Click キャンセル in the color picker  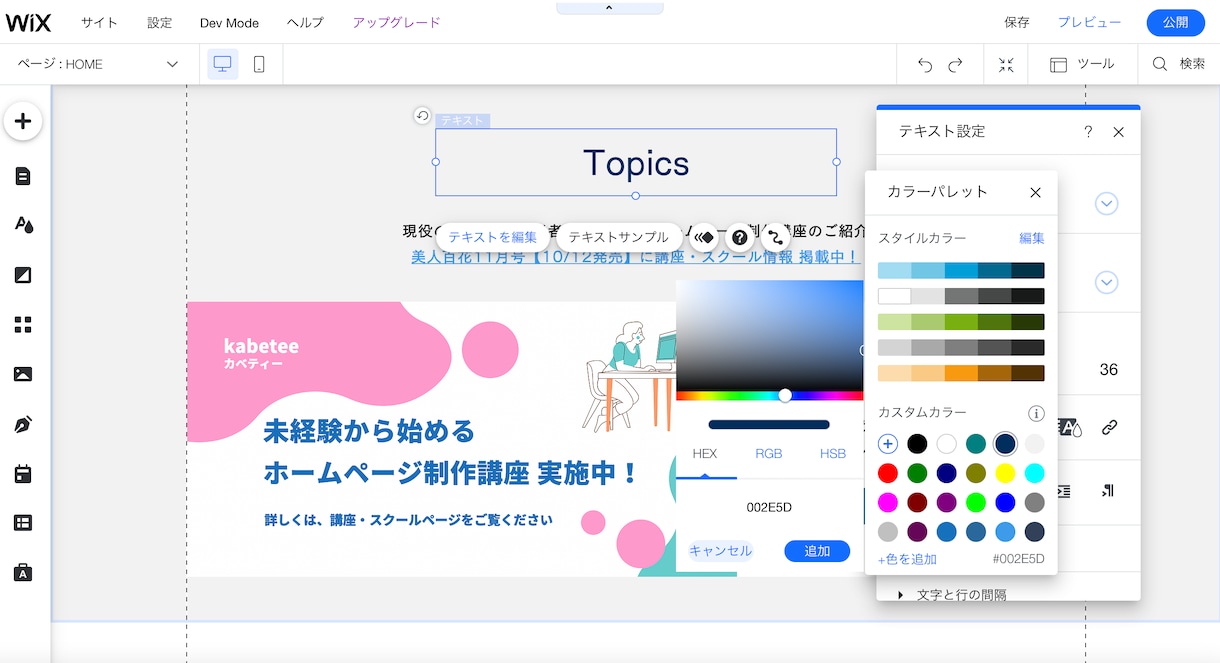720,551
